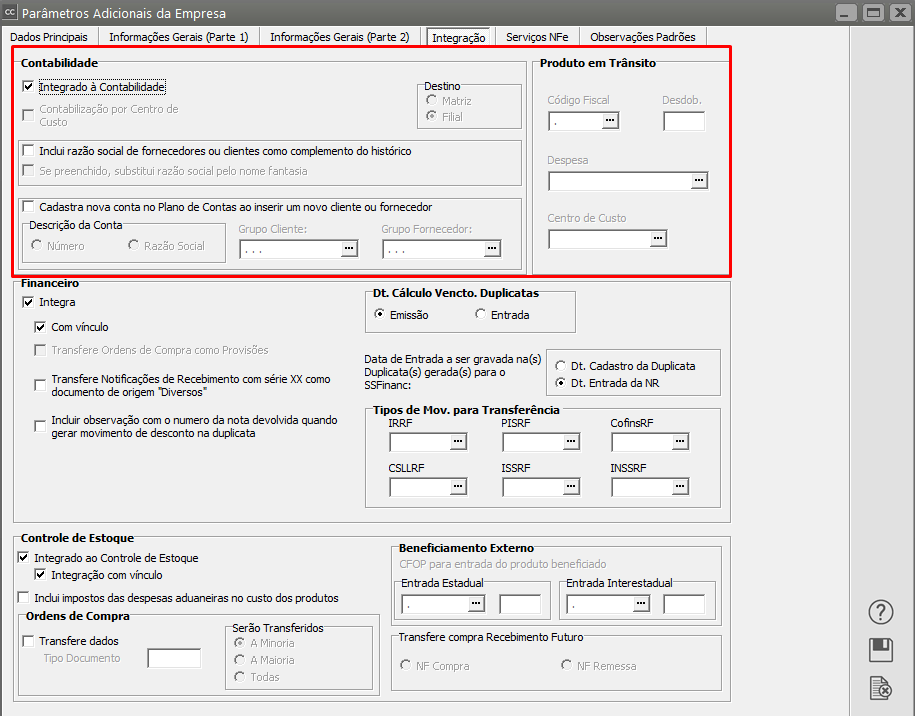915x716 pixels.
Task: Click the cancel document icon
Action: 881,688
